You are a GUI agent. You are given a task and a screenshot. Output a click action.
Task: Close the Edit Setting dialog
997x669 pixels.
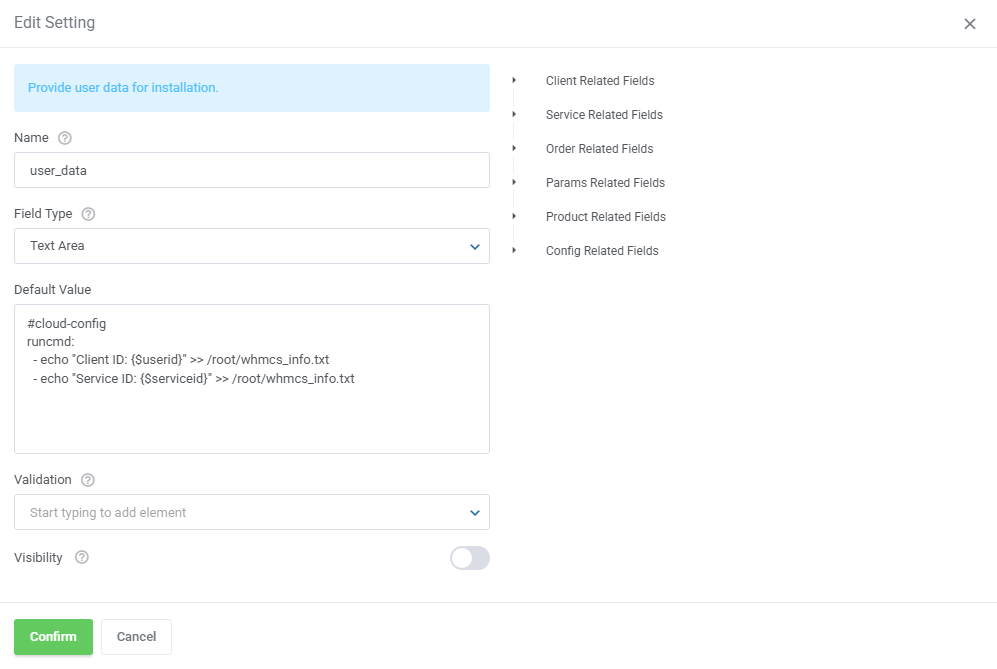[969, 24]
